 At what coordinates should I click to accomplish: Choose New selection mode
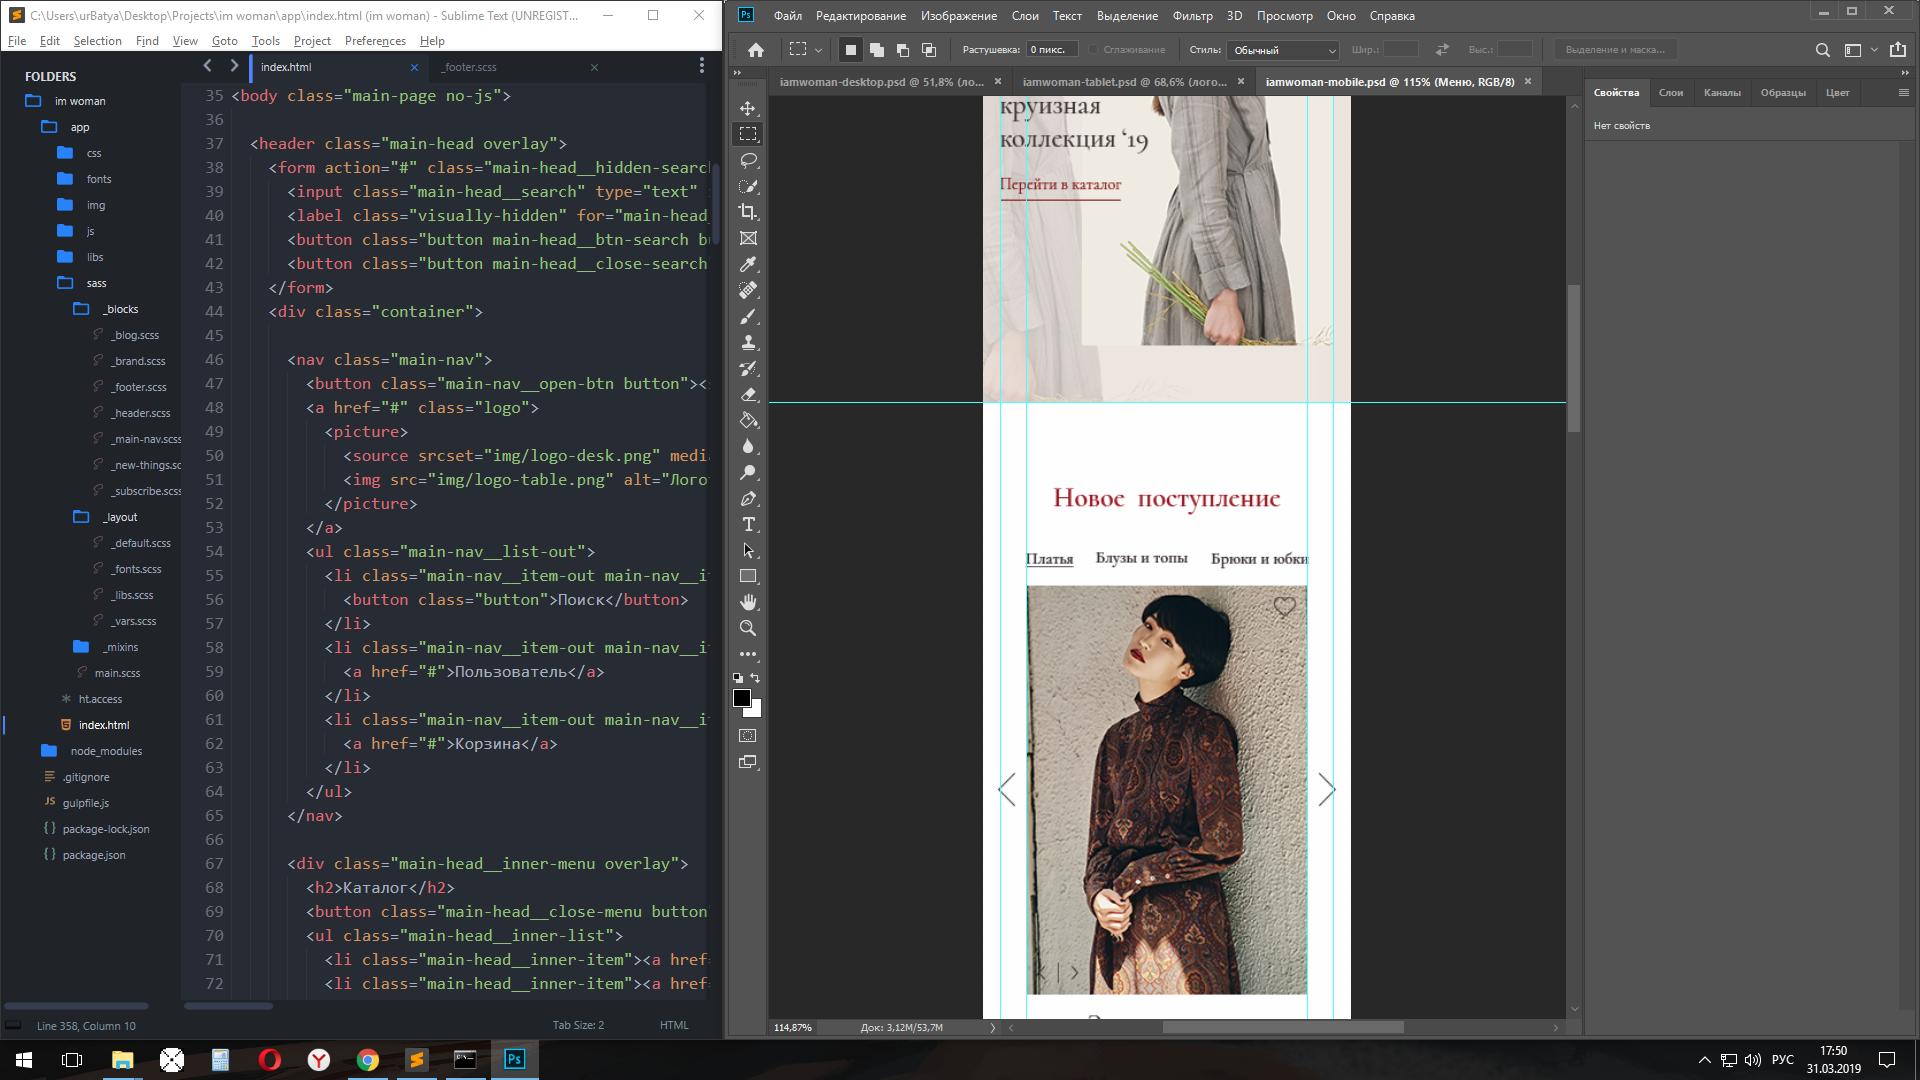pyautogui.click(x=851, y=50)
